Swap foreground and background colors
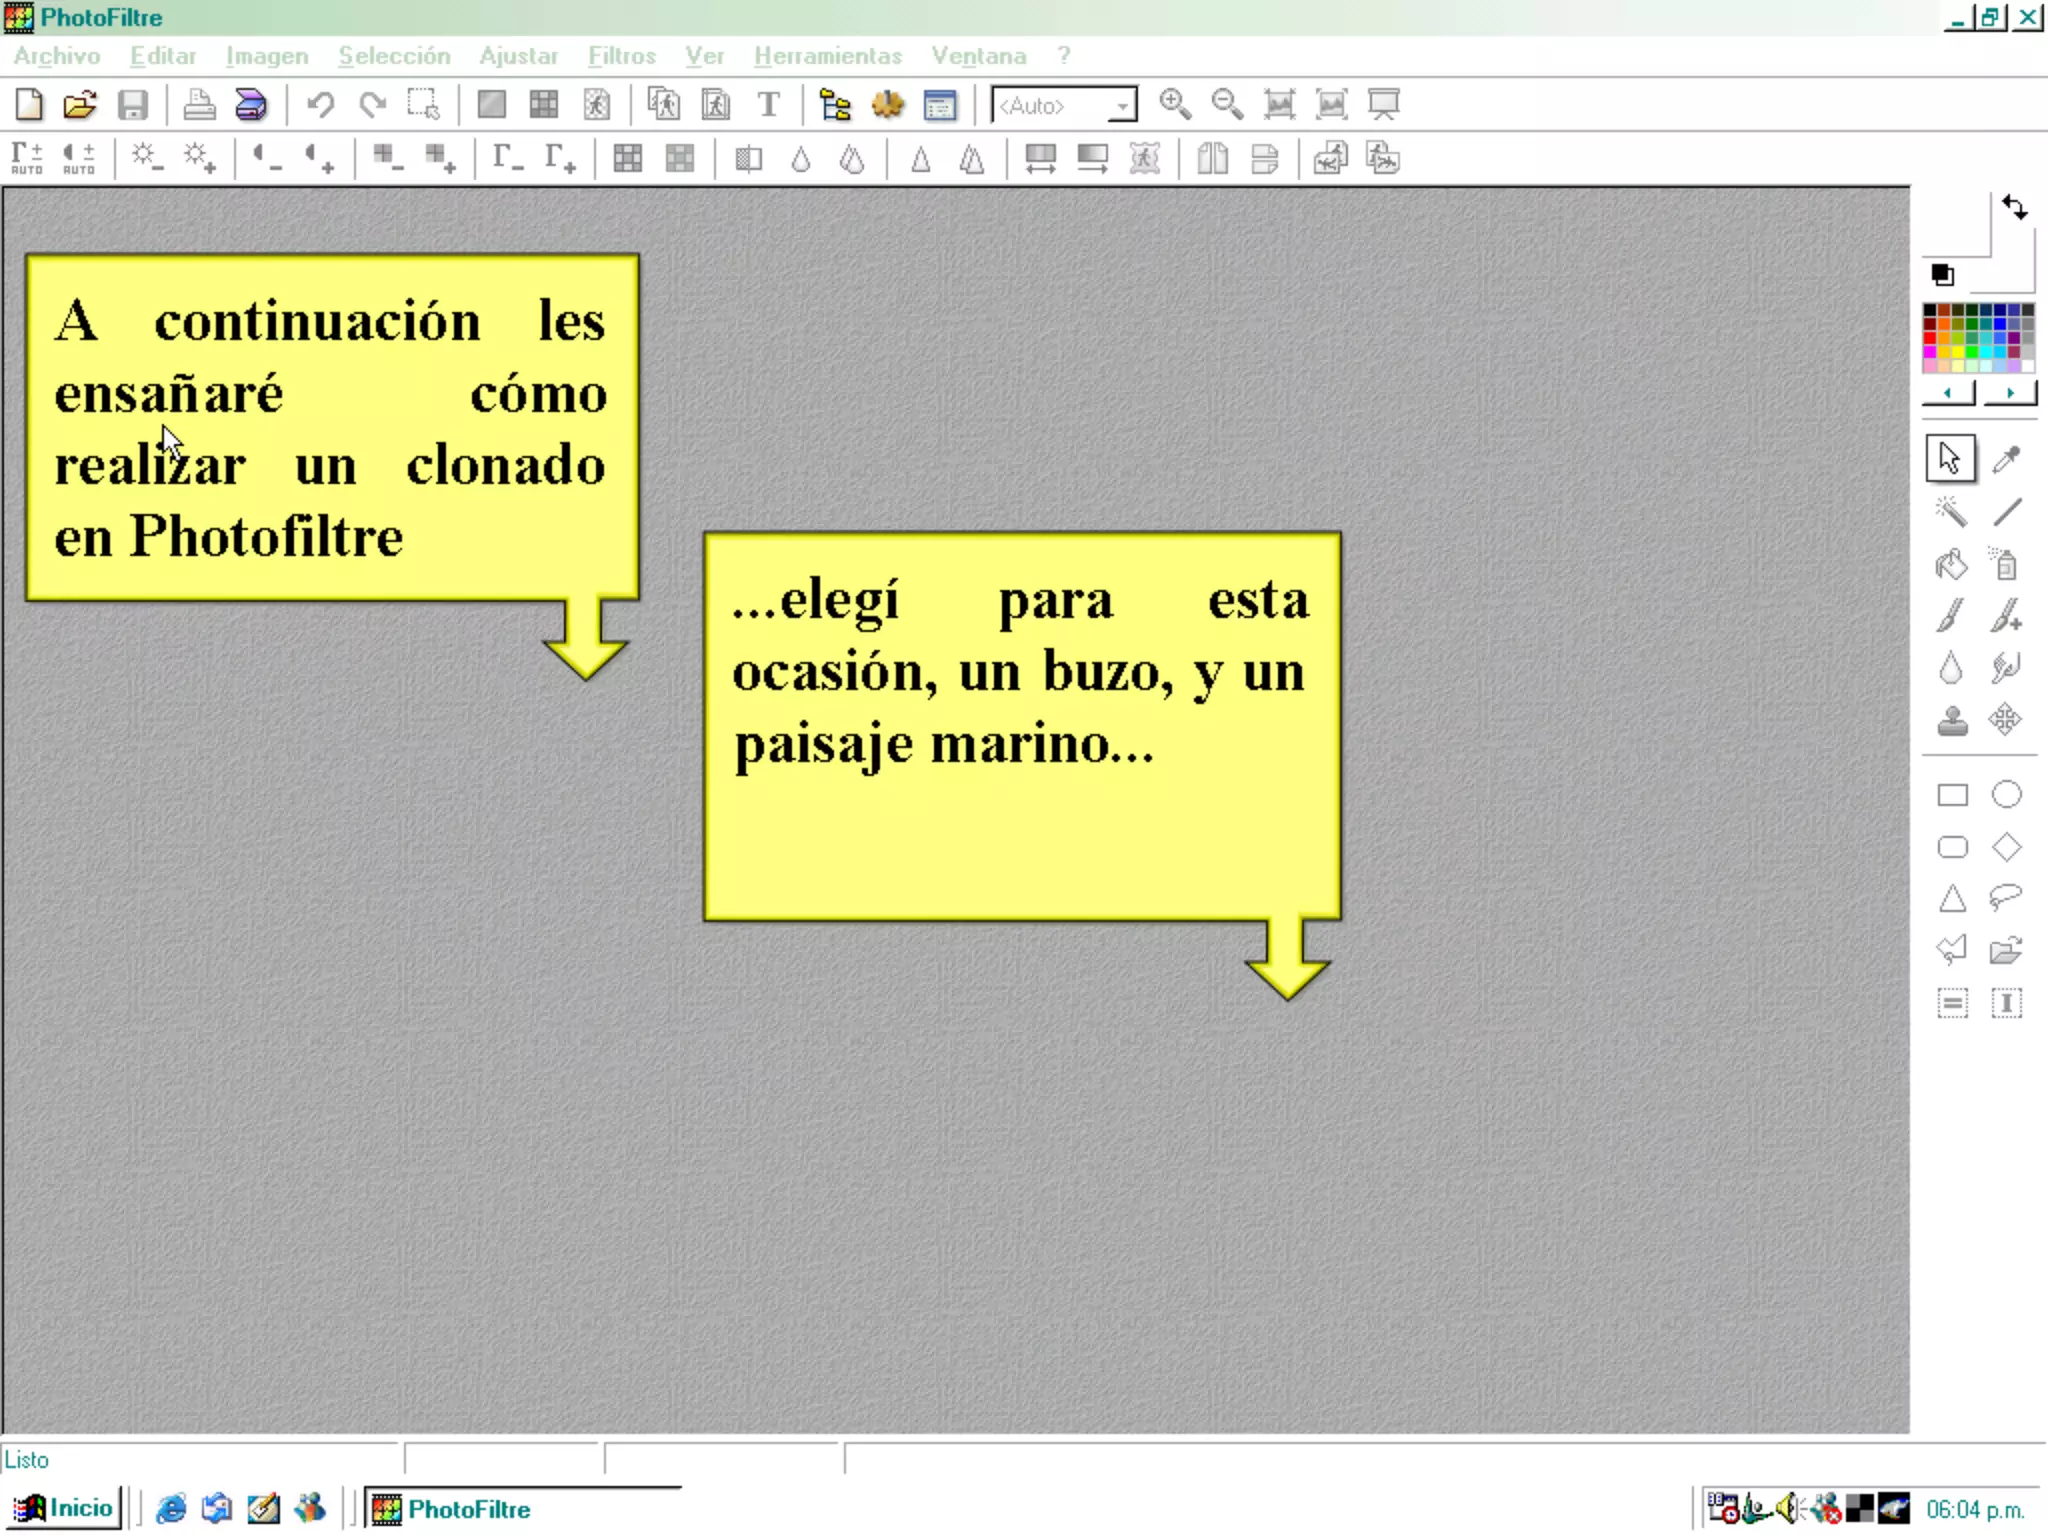Screen dimensions: 2048x1536 pyautogui.click(x=2015, y=208)
